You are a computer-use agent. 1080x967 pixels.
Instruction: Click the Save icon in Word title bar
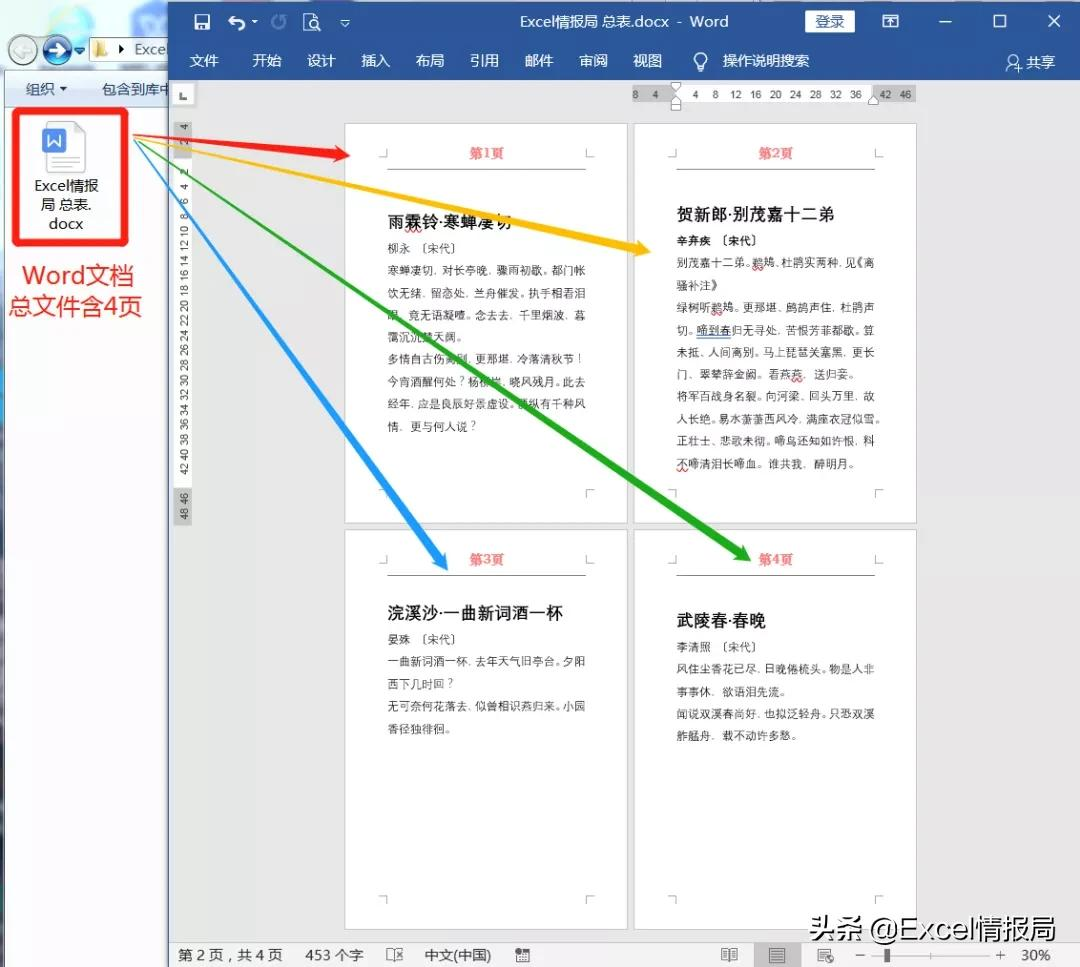[202, 22]
